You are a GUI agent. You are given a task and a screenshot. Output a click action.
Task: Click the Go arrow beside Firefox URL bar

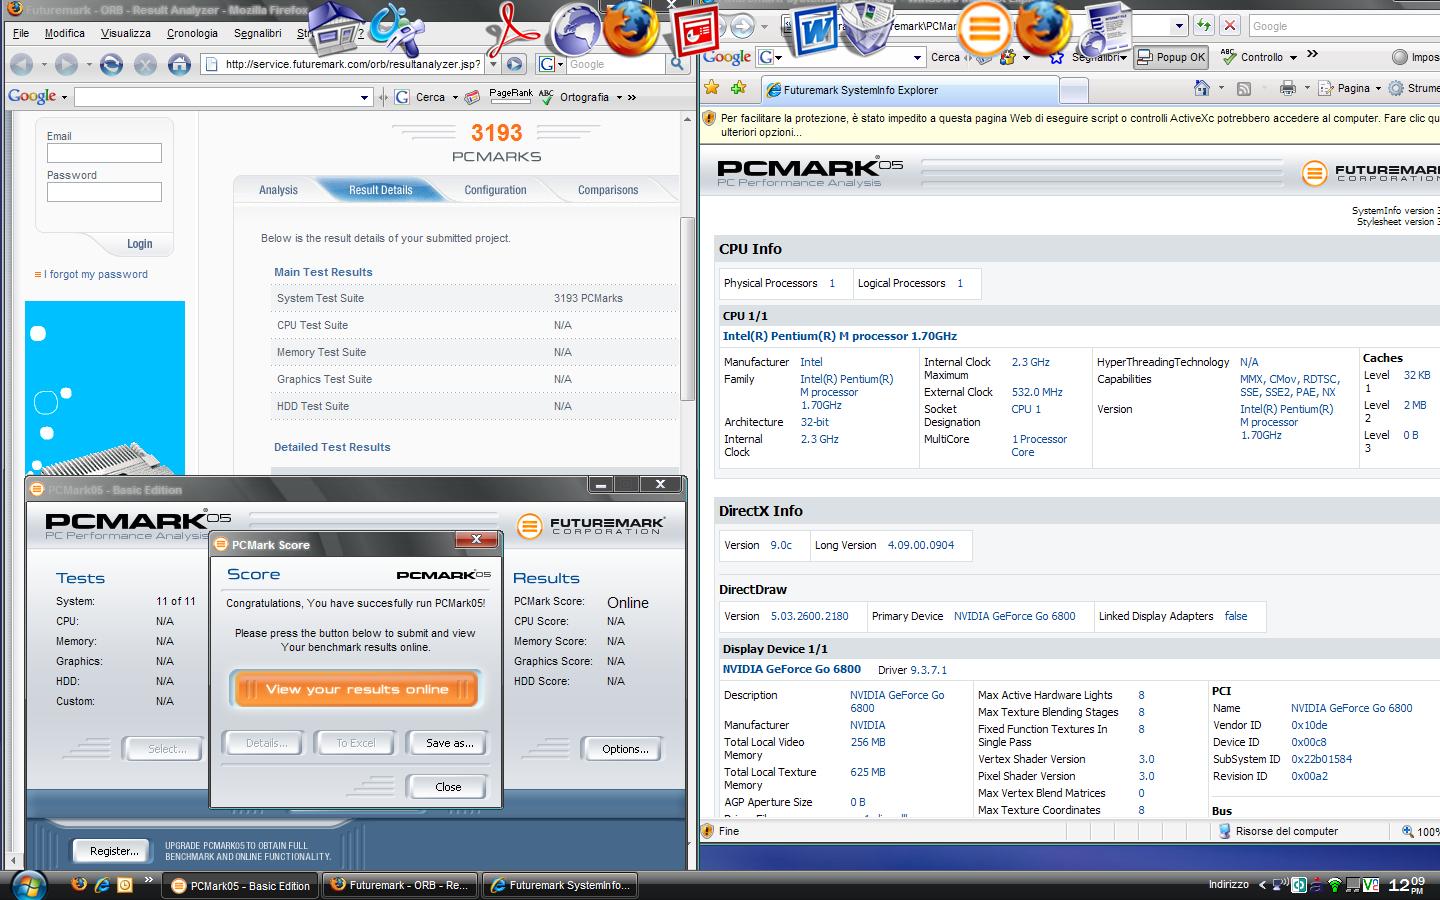pos(514,64)
